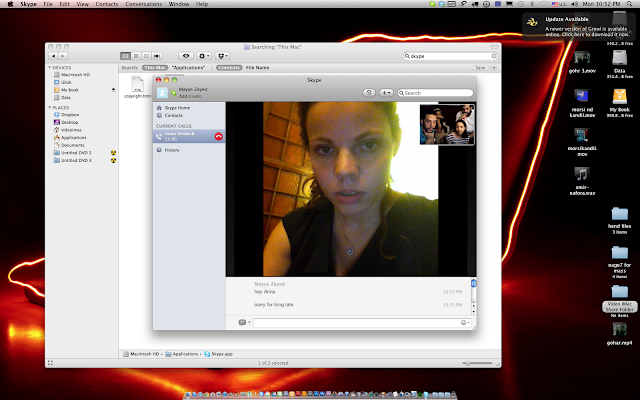
Task: Open the Apple menu
Action: coord(10,4)
